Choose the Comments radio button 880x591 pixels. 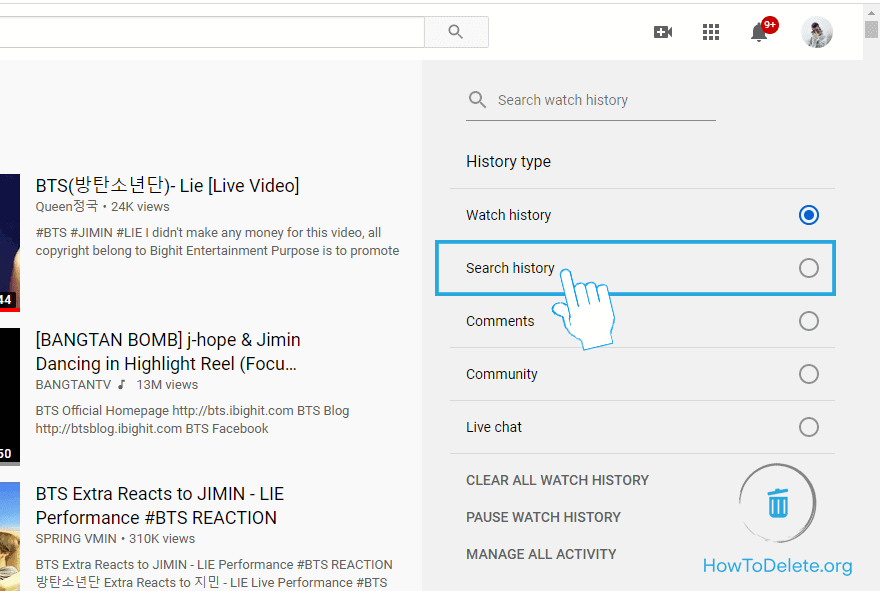click(809, 321)
